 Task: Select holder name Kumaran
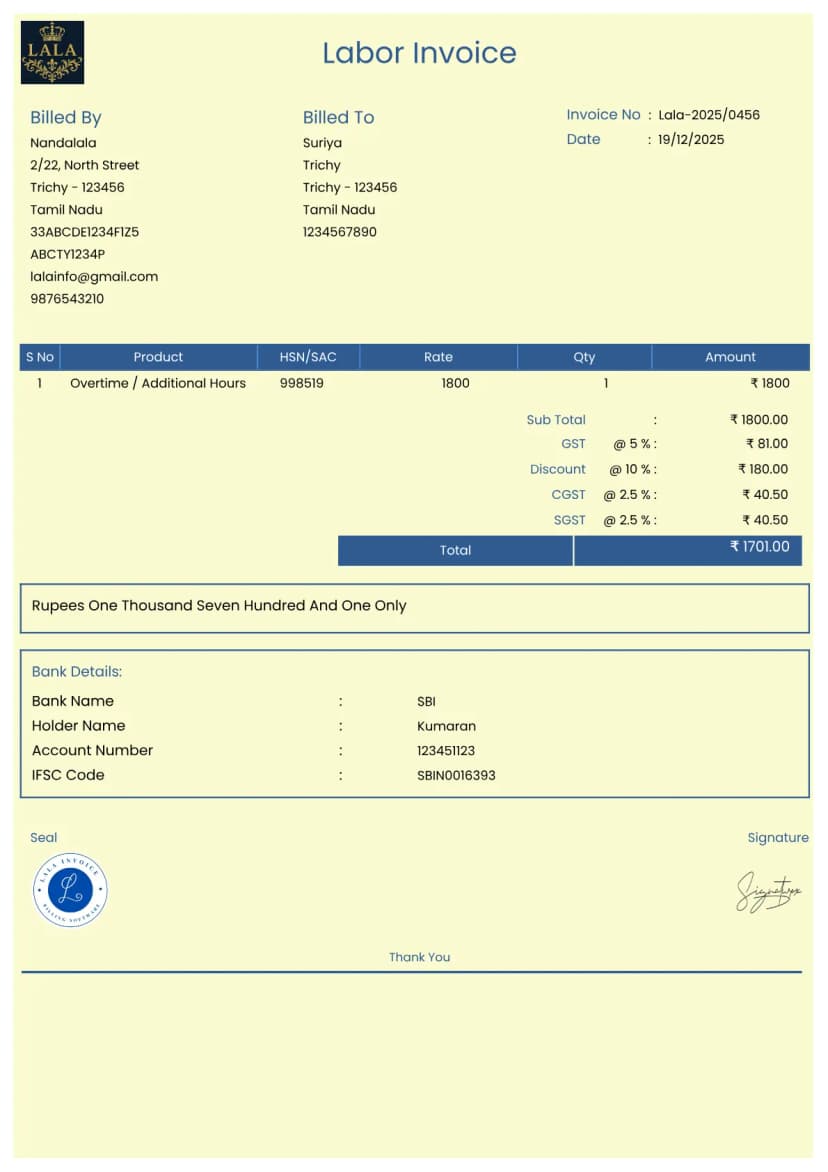click(x=446, y=727)
